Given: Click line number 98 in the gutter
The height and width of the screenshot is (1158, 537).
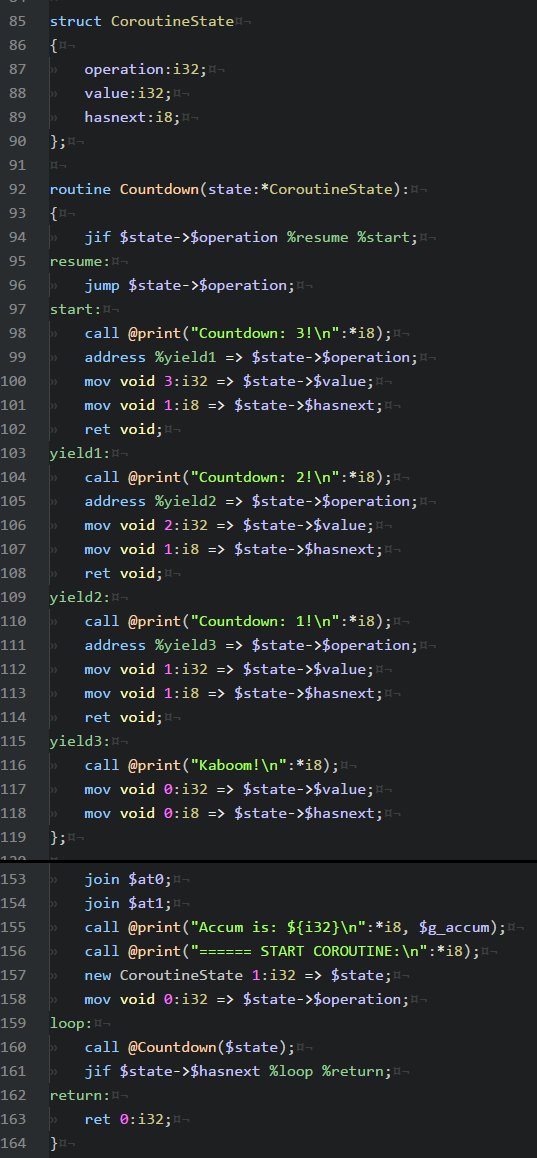Looking at the screenshot, I should click(x=17, y=333).
